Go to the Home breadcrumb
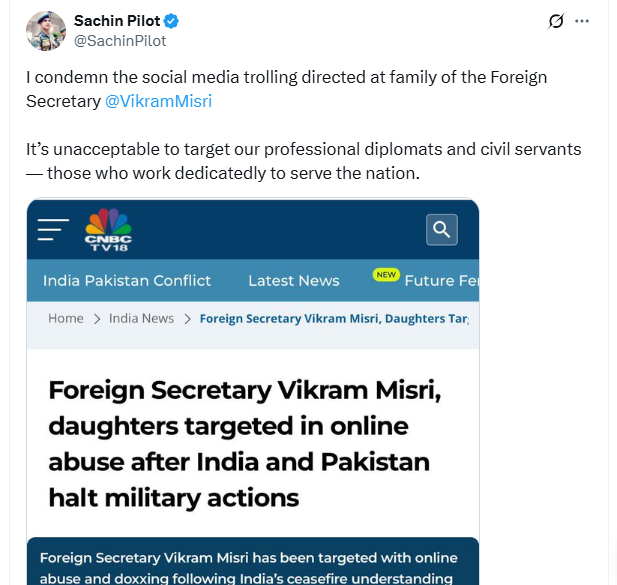The image size is (617, 585). (66, 318)
